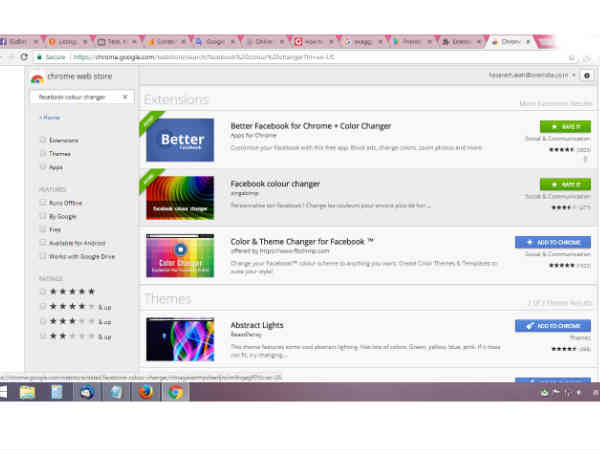Click Rate It for Facebook colour changer
The height and width of the screenshot is (450, 600).
pyautogui.click(x=565, y=184)
